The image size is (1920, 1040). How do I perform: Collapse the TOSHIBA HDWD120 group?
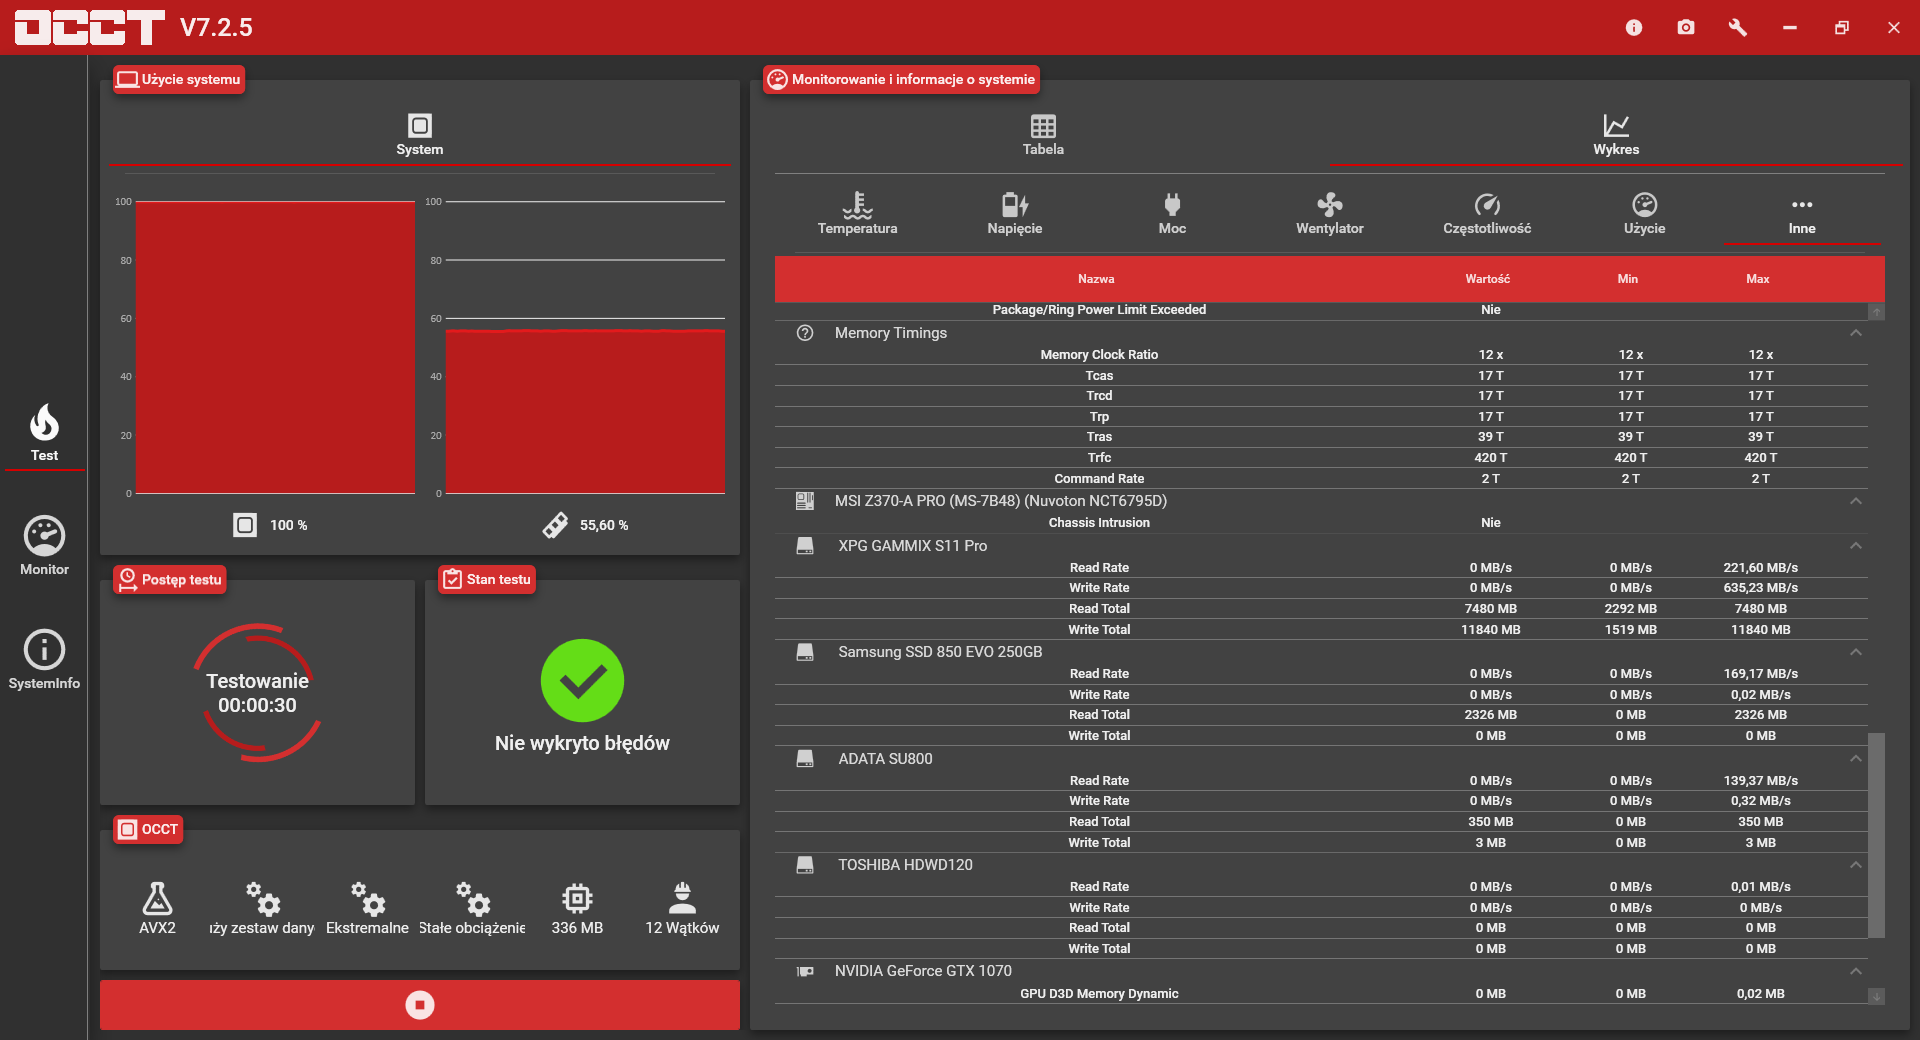[1856, 865]
